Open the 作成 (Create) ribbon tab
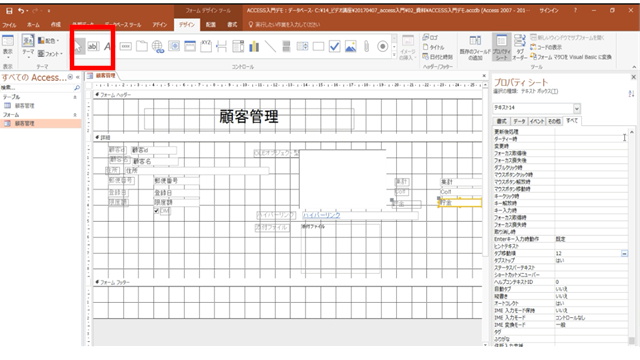The image size is (640, 360). pos(56,25)
